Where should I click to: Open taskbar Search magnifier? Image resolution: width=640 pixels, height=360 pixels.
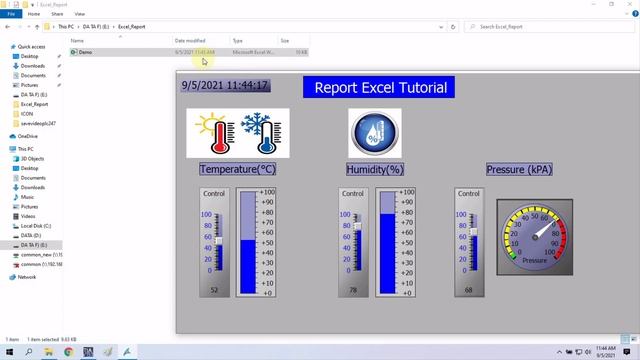click(x=29, y=352)
